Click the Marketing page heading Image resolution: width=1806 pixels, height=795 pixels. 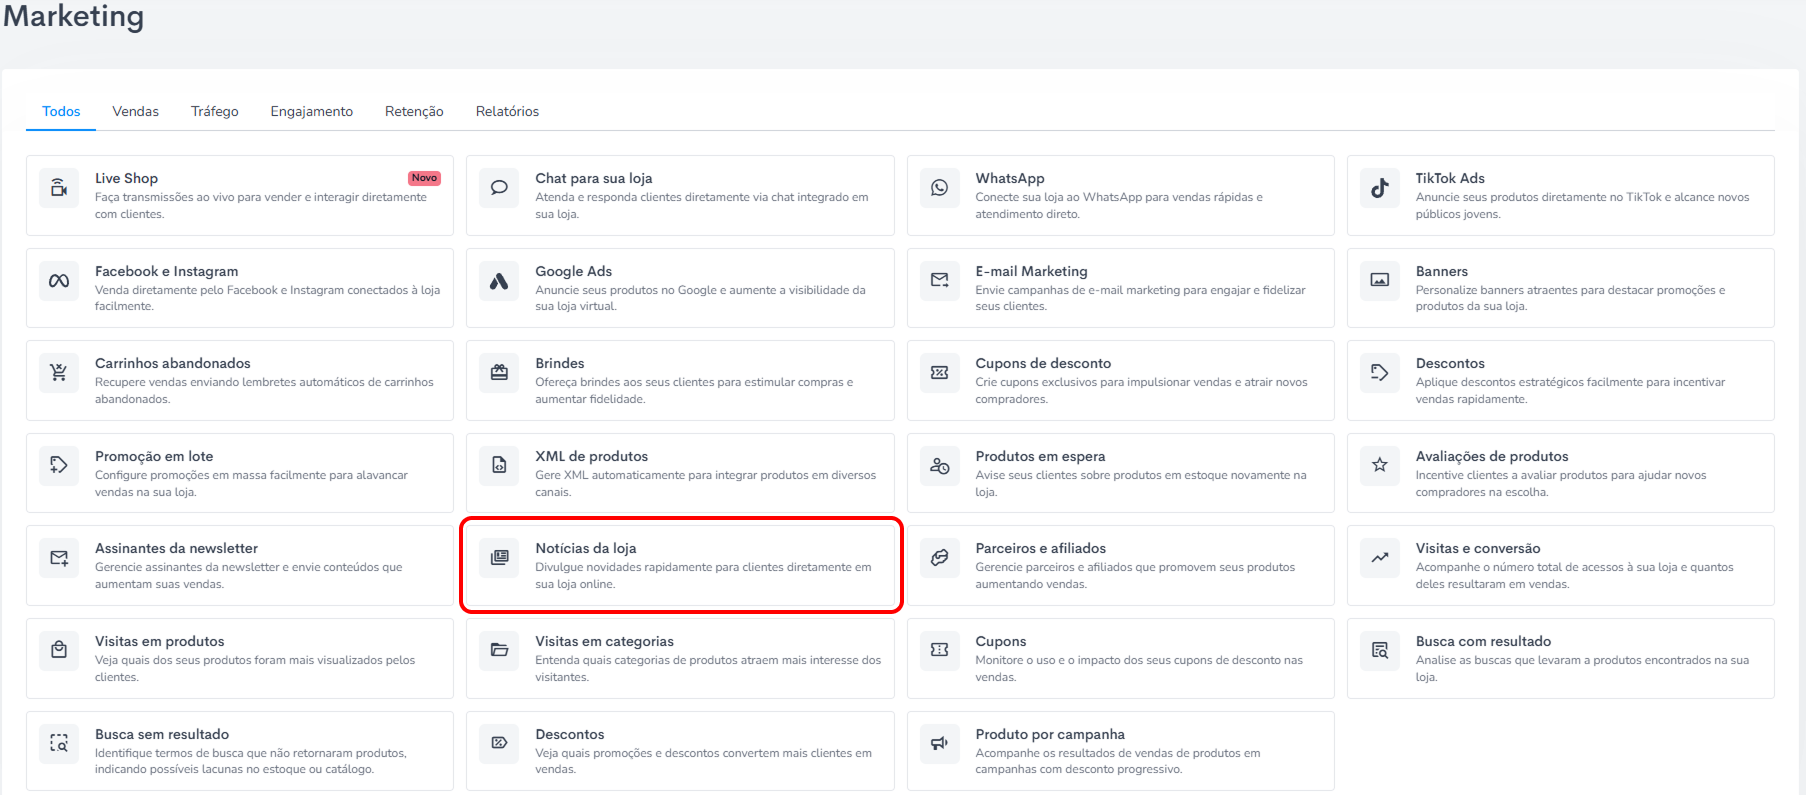click(x=74, y=16)
